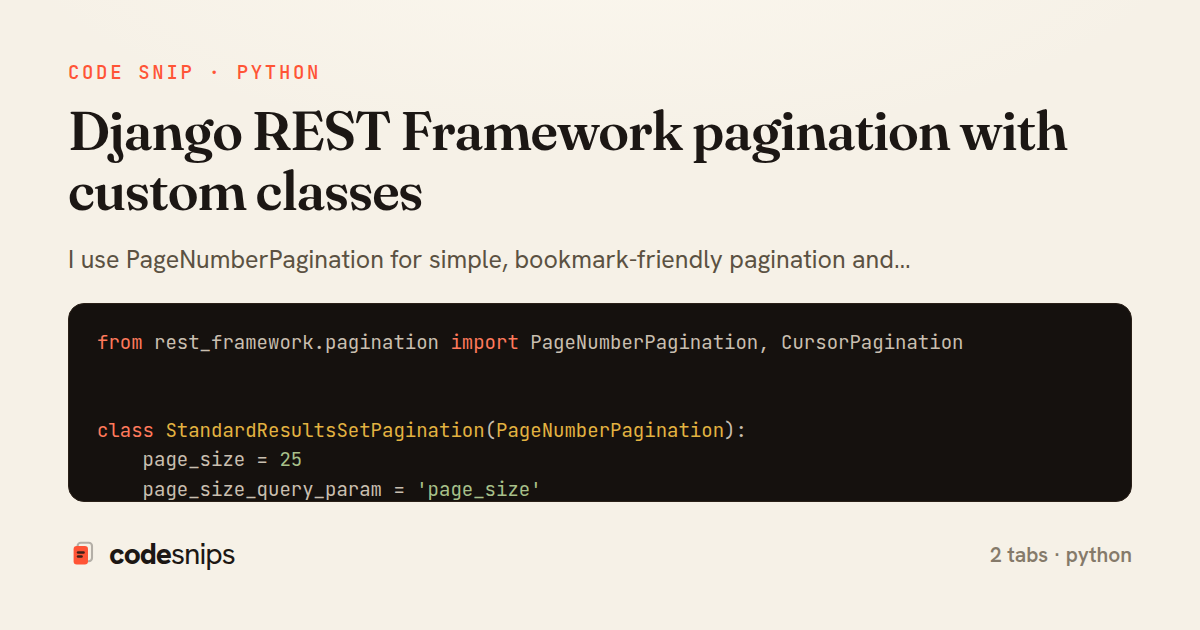Image resolution: width=1200 pixels, height=630 pixels.
Task: Open the codesnips brand name
Action: coord(172,555)
